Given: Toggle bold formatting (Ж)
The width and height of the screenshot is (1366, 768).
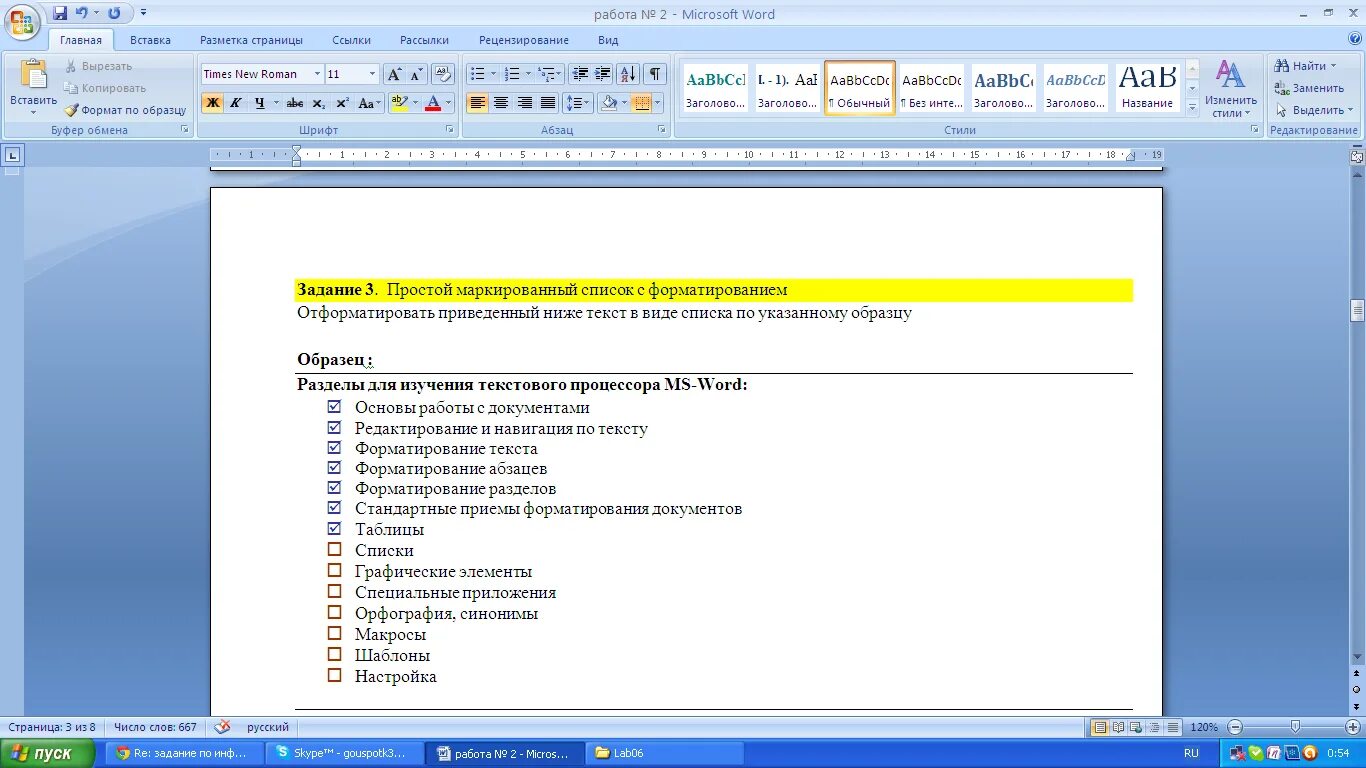Looking at the screenshot, I should coord(212,103).
